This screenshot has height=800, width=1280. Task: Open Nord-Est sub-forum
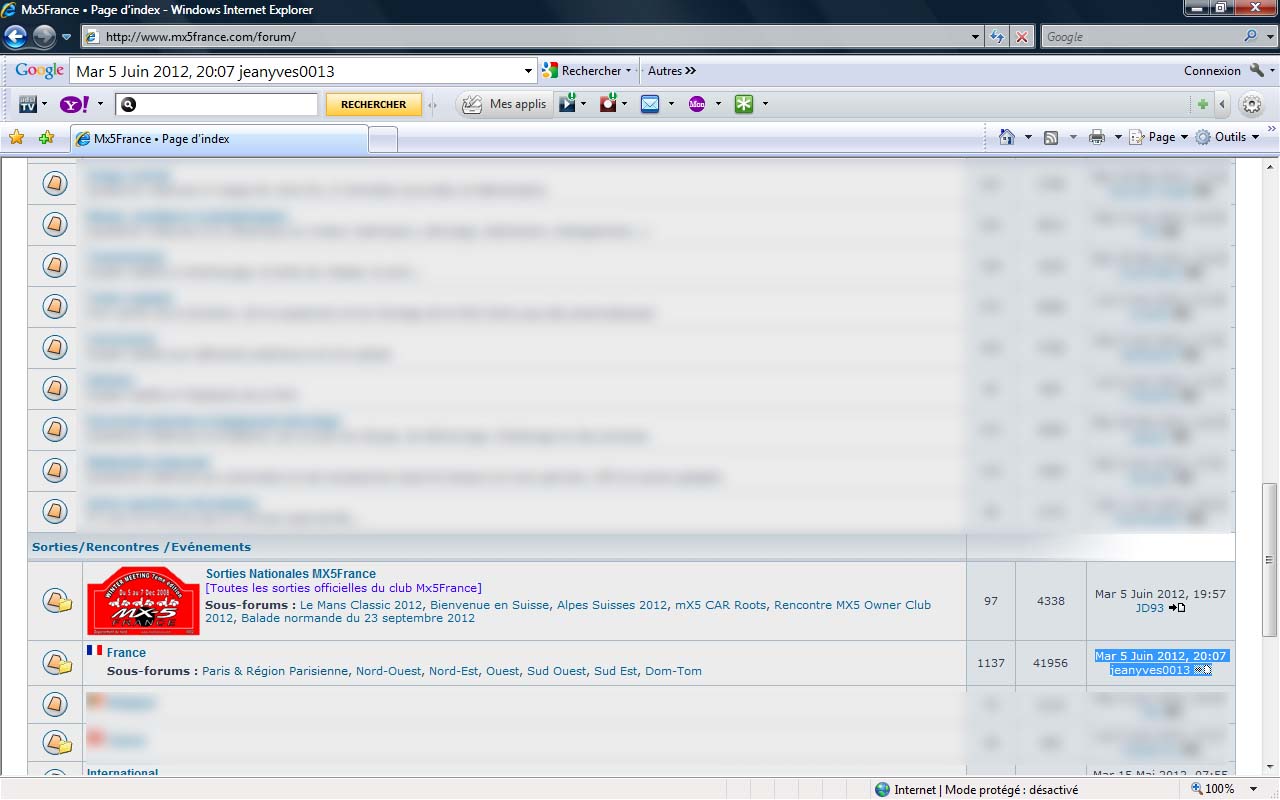454,671
